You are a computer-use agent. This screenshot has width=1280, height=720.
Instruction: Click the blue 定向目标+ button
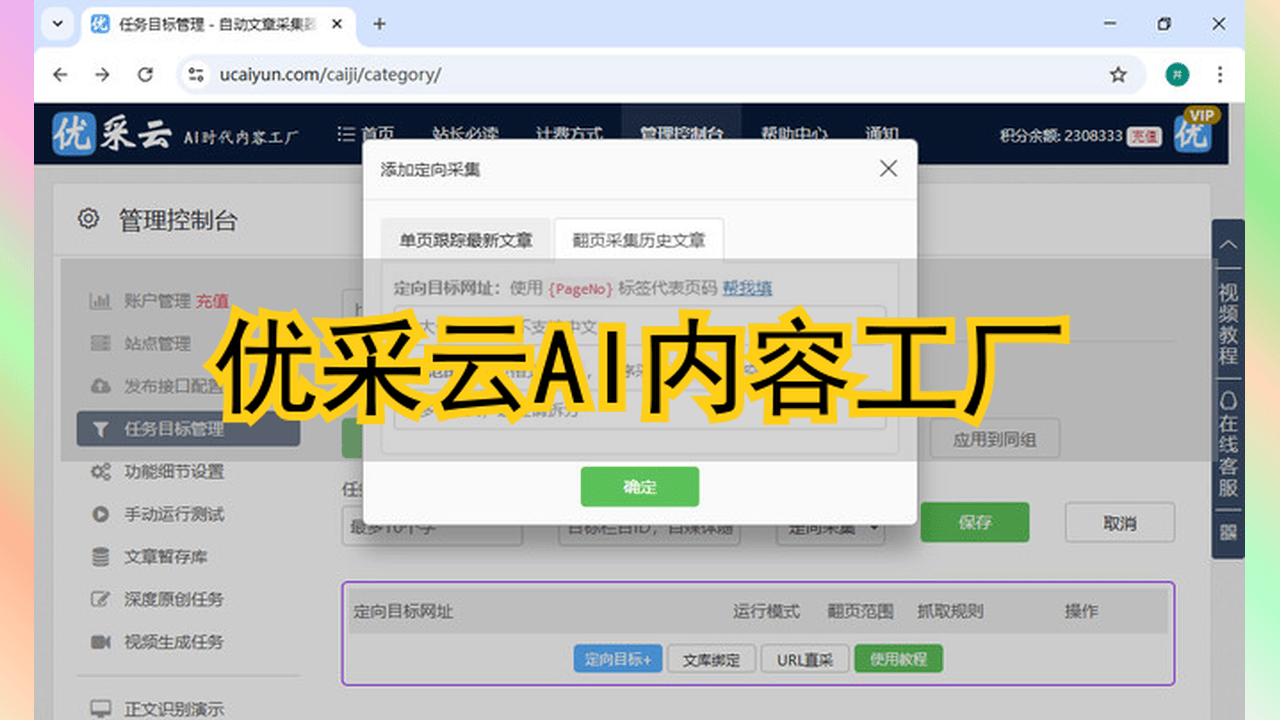click(x=617, y=659)
